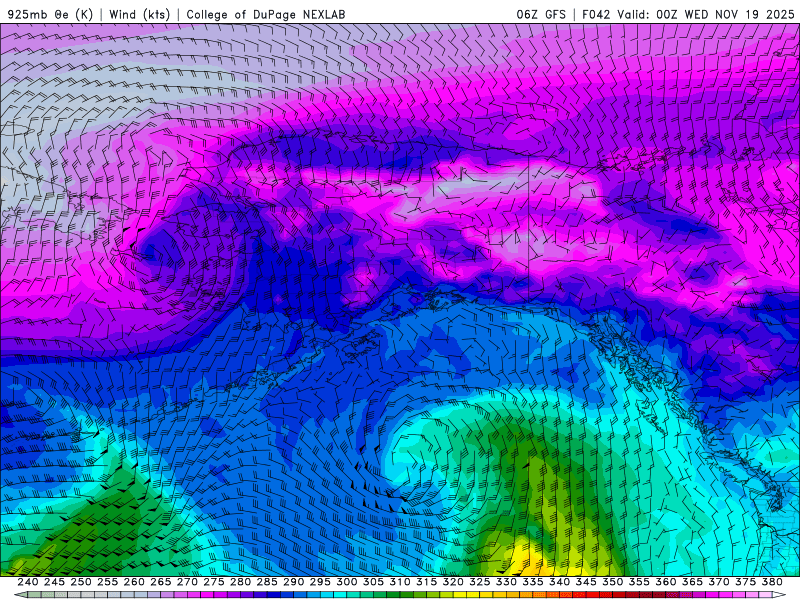Click the 325 color scale label
The height and width of the screenshot is (600, 800).
pyautogui.click(x=479, y=582)
